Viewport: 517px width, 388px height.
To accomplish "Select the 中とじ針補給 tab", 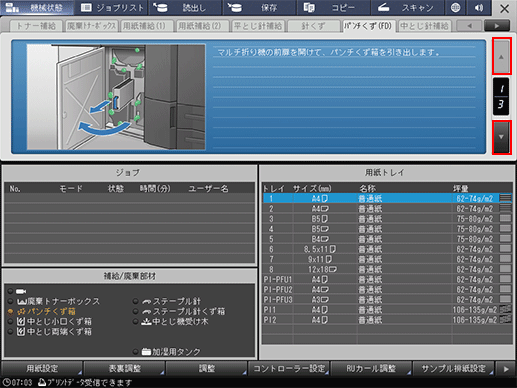I will coord(425,26).
